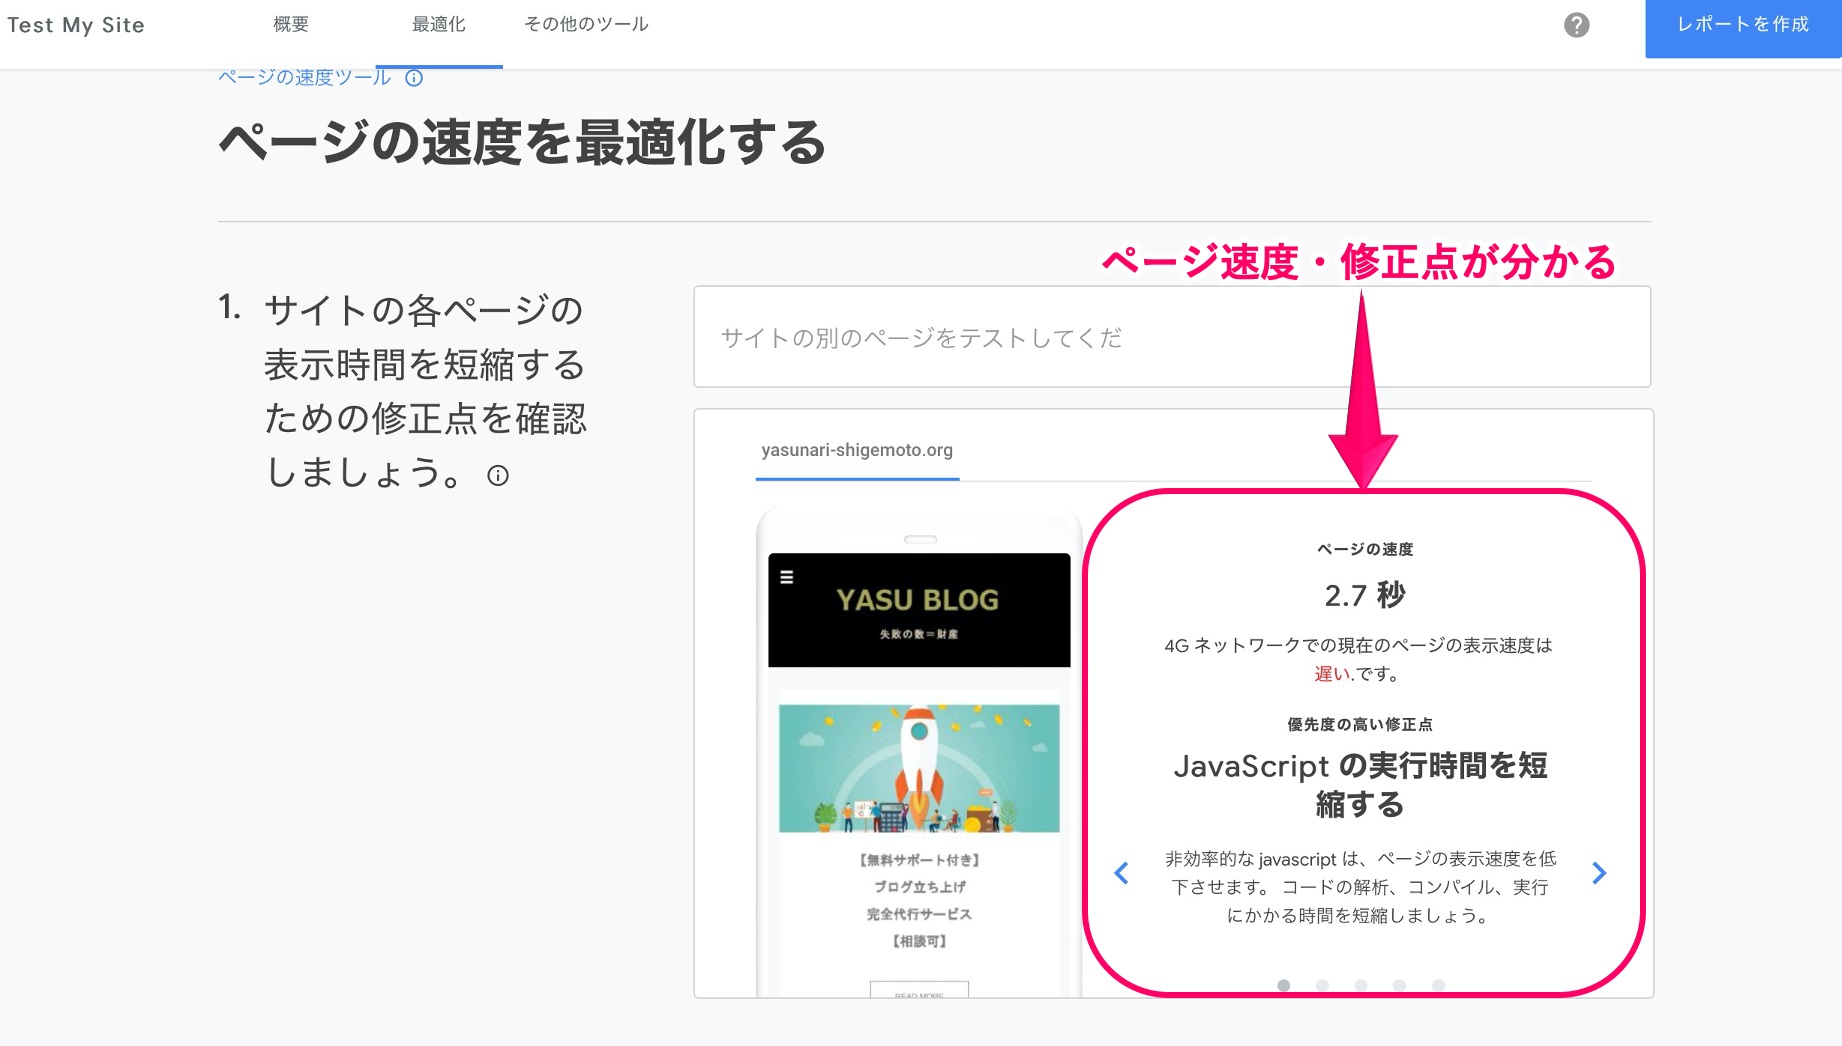Click the READ MORE button in preview

(919, 992)
